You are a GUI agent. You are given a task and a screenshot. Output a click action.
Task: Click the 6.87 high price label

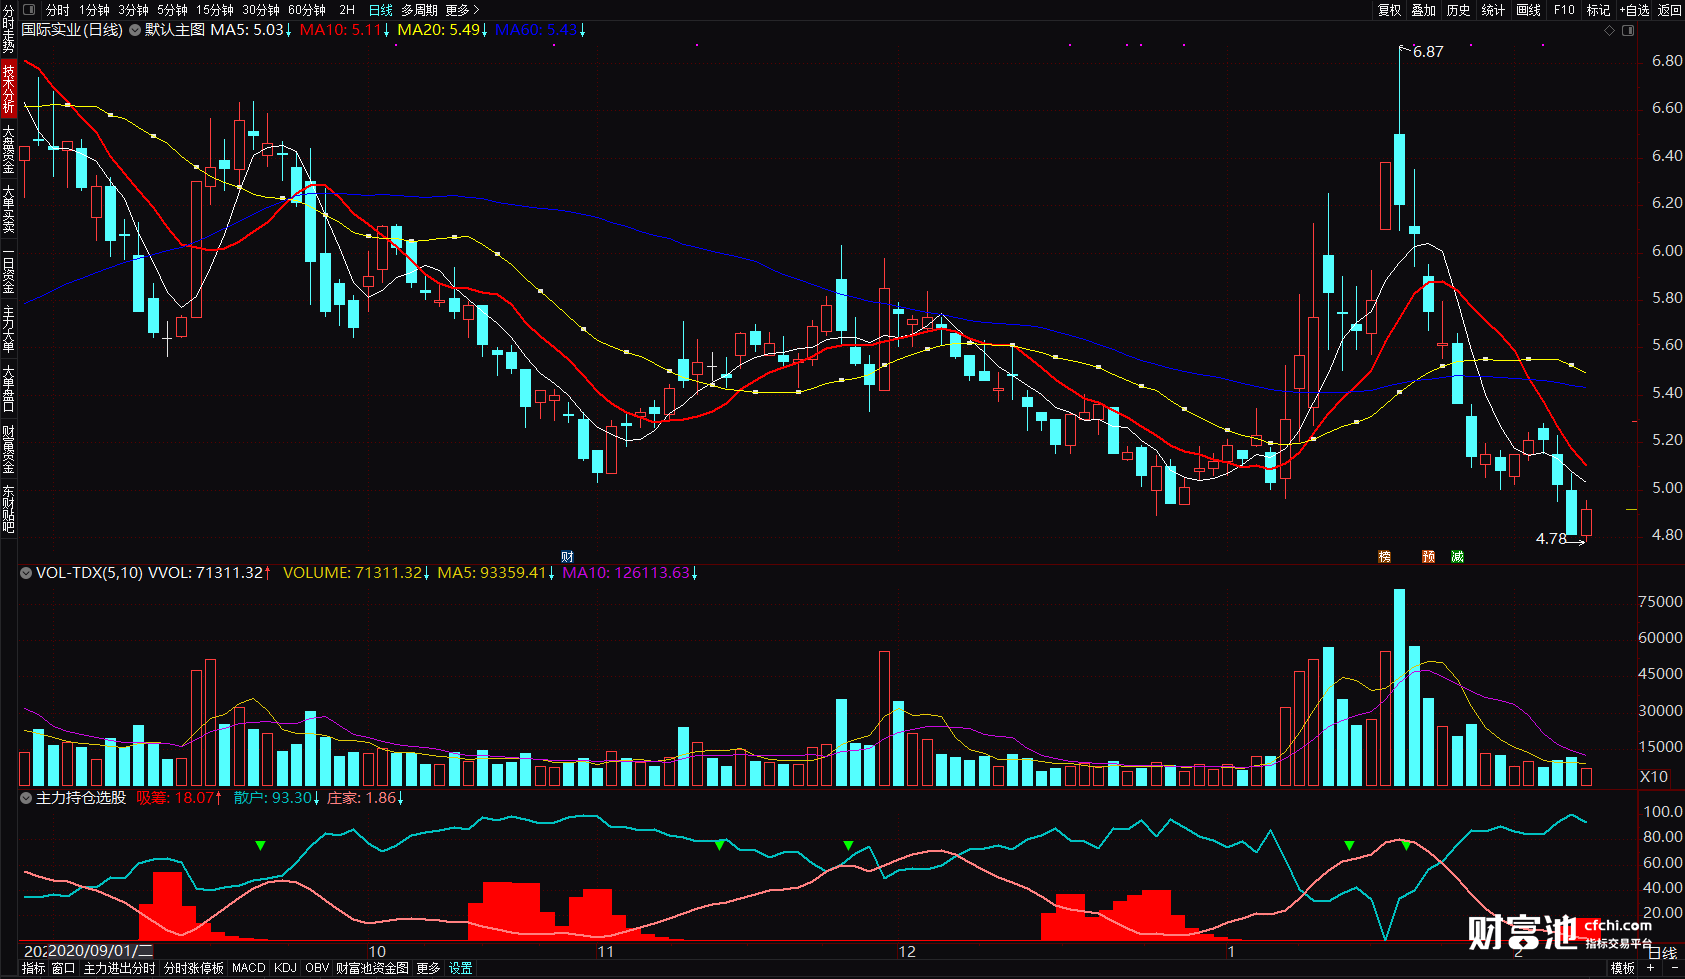pos(1428,52)
